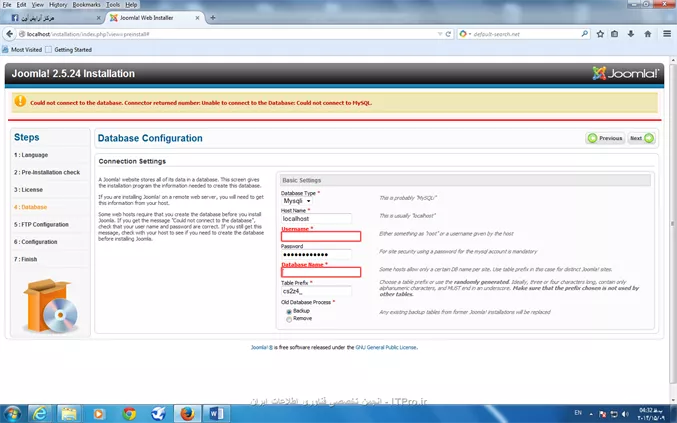Open a new tab with the plus button
The width and height of the screenshot is (677, 423).
click(x=212, y=18)
